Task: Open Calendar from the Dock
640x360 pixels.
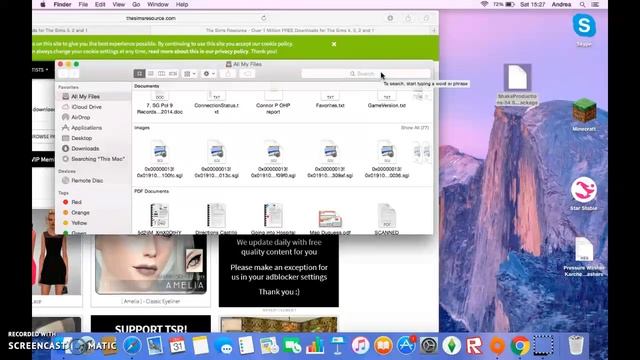Action: (177, 346)
